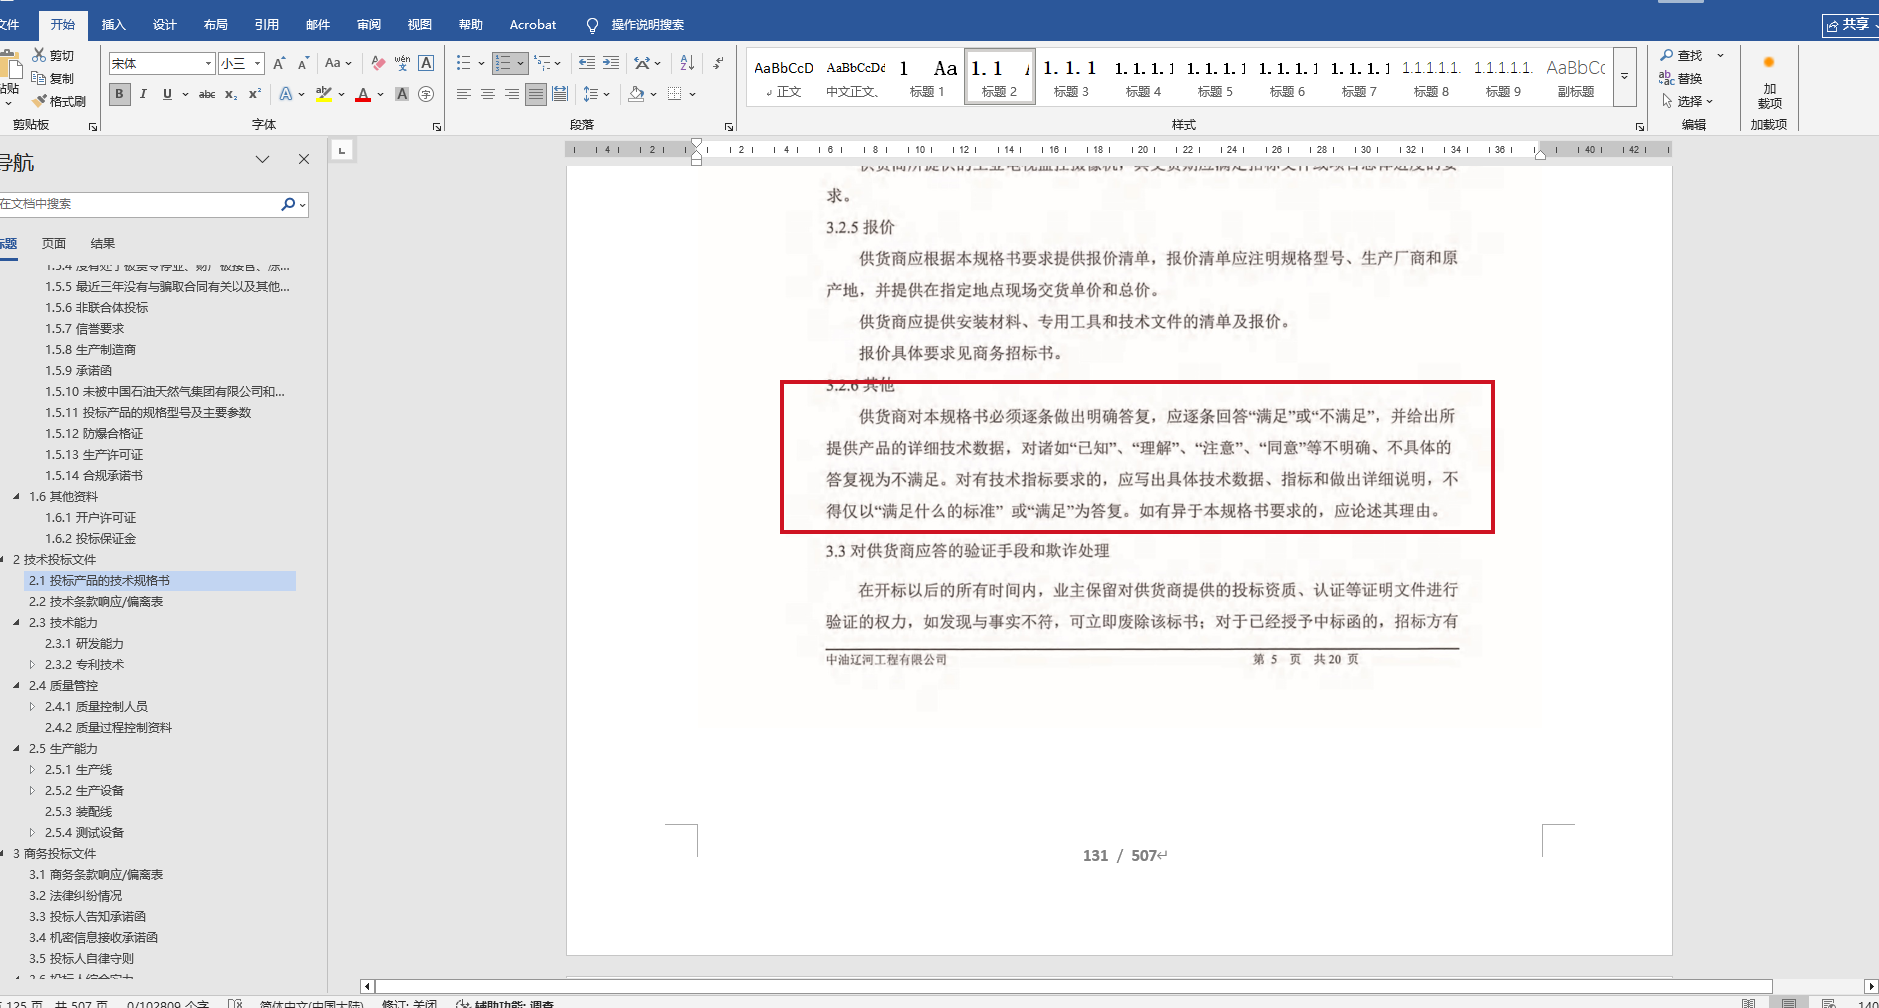
Task: Decrease paragraph indent
Action: point(587,63)
